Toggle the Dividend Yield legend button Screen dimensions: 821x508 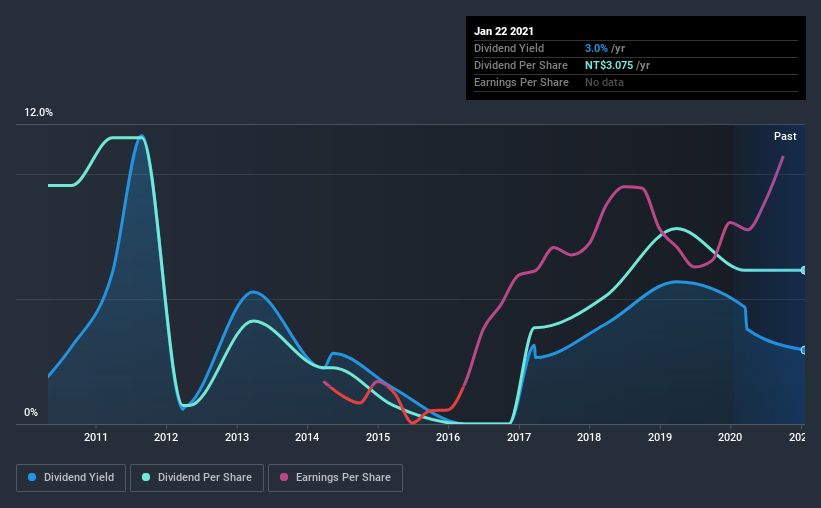tap(71, 478)
